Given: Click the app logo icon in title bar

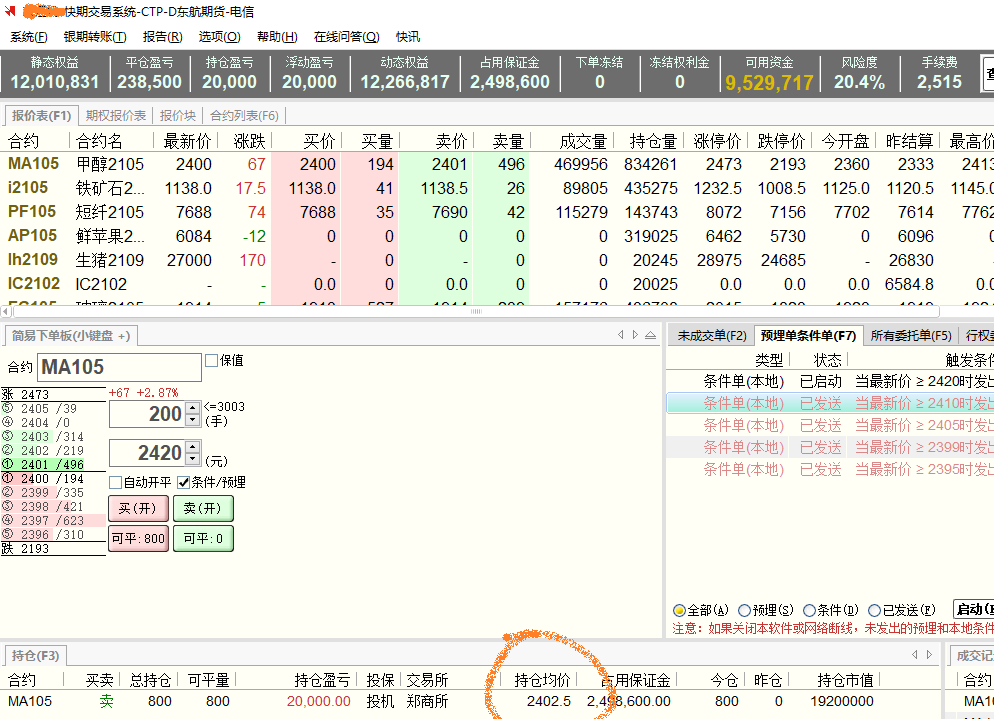Looking at the screenshot, I should tap(10, 11).
